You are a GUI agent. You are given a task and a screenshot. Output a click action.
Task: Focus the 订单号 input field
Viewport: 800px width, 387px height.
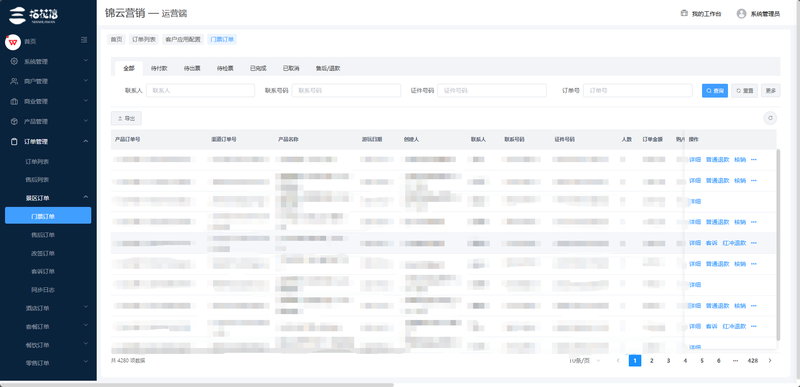click(x=638, y=90)
